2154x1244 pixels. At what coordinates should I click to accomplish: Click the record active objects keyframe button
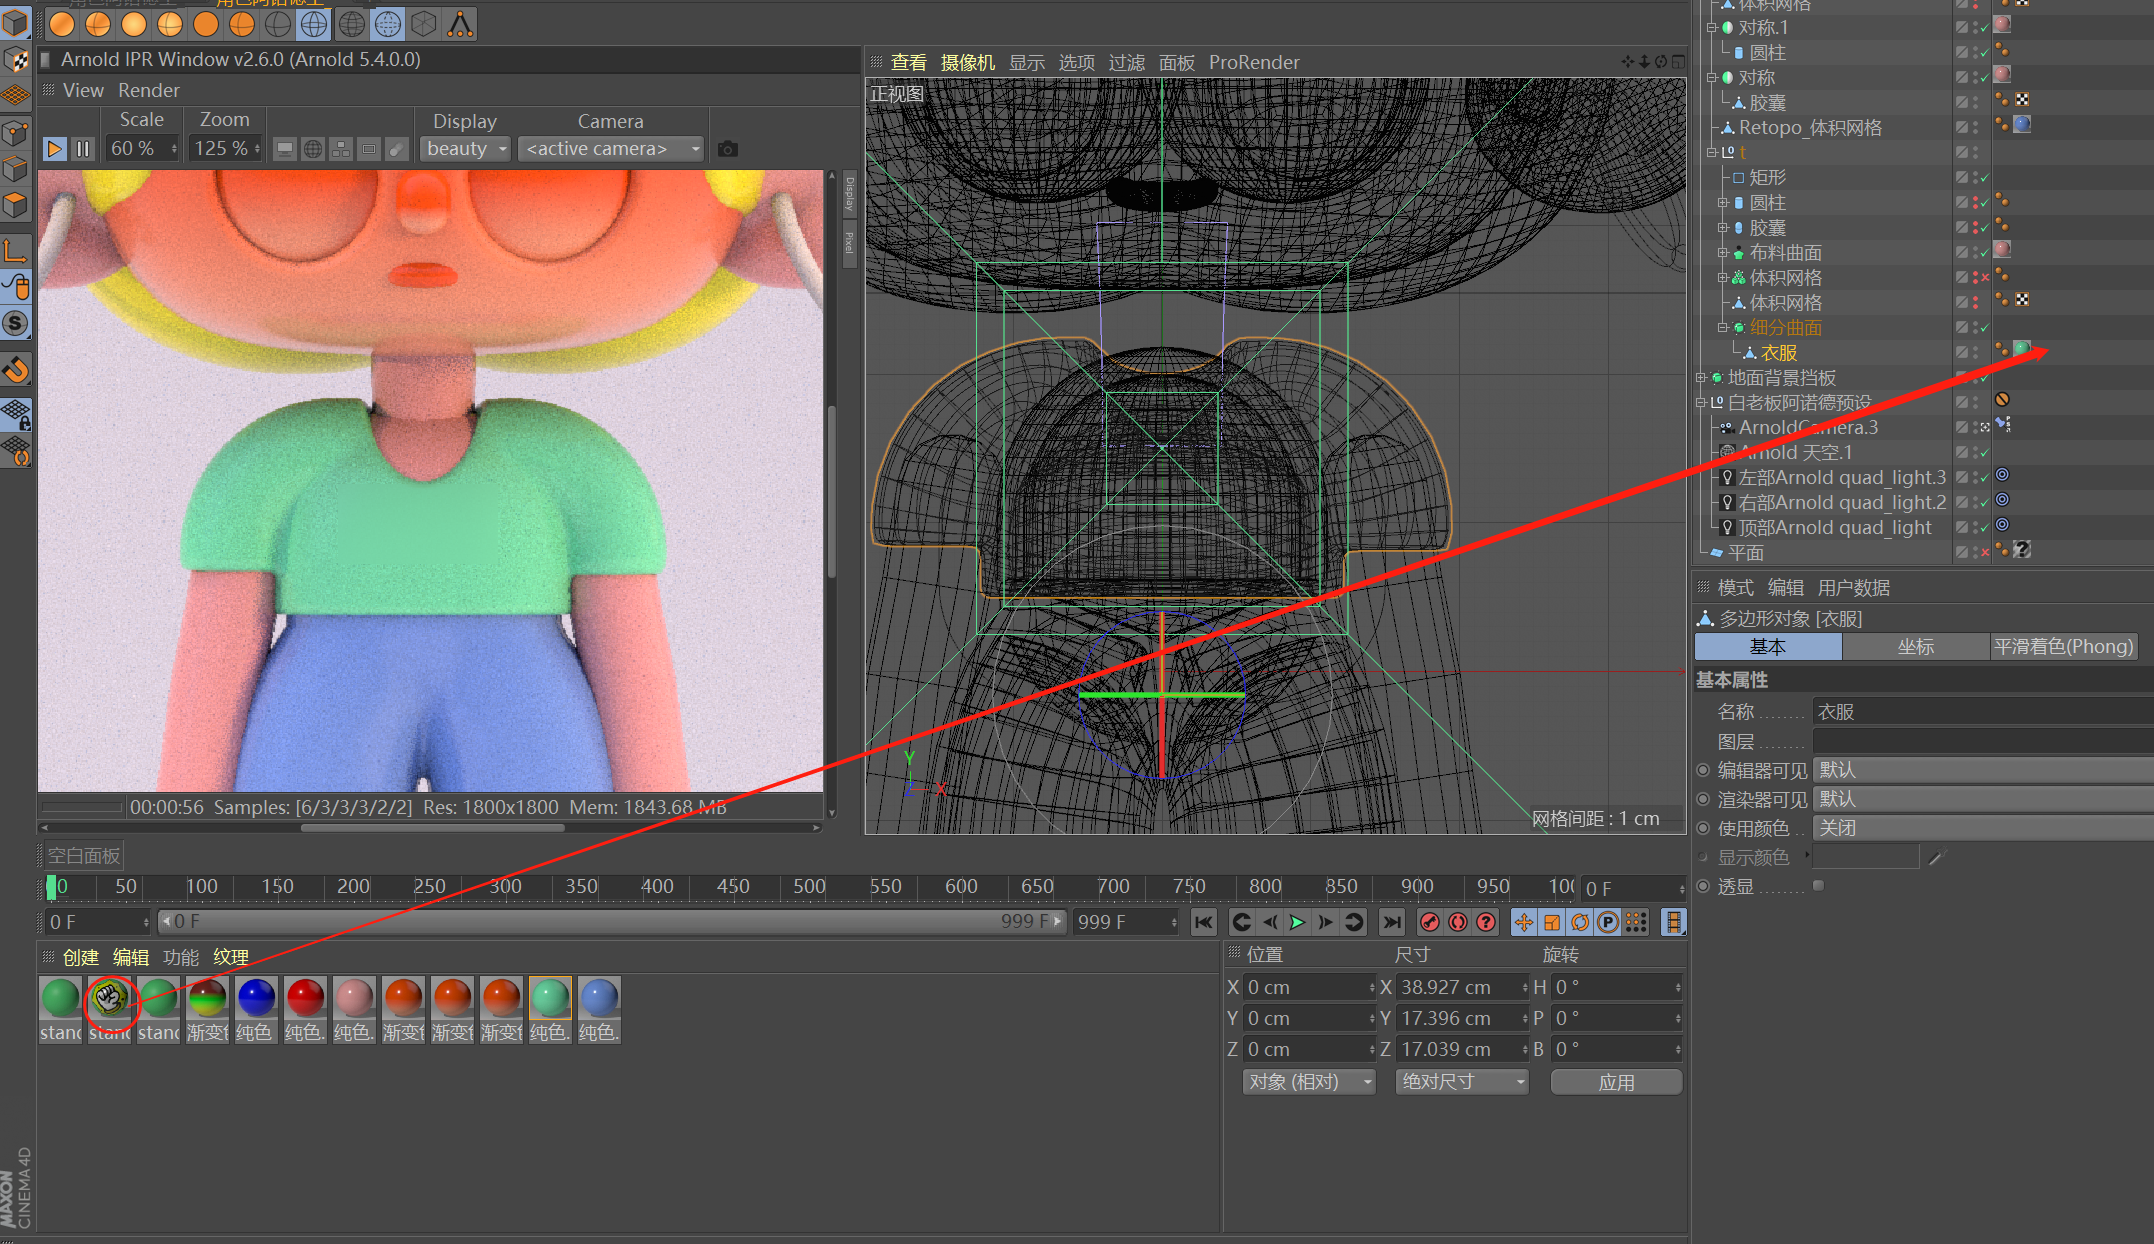coord(1430,922)
